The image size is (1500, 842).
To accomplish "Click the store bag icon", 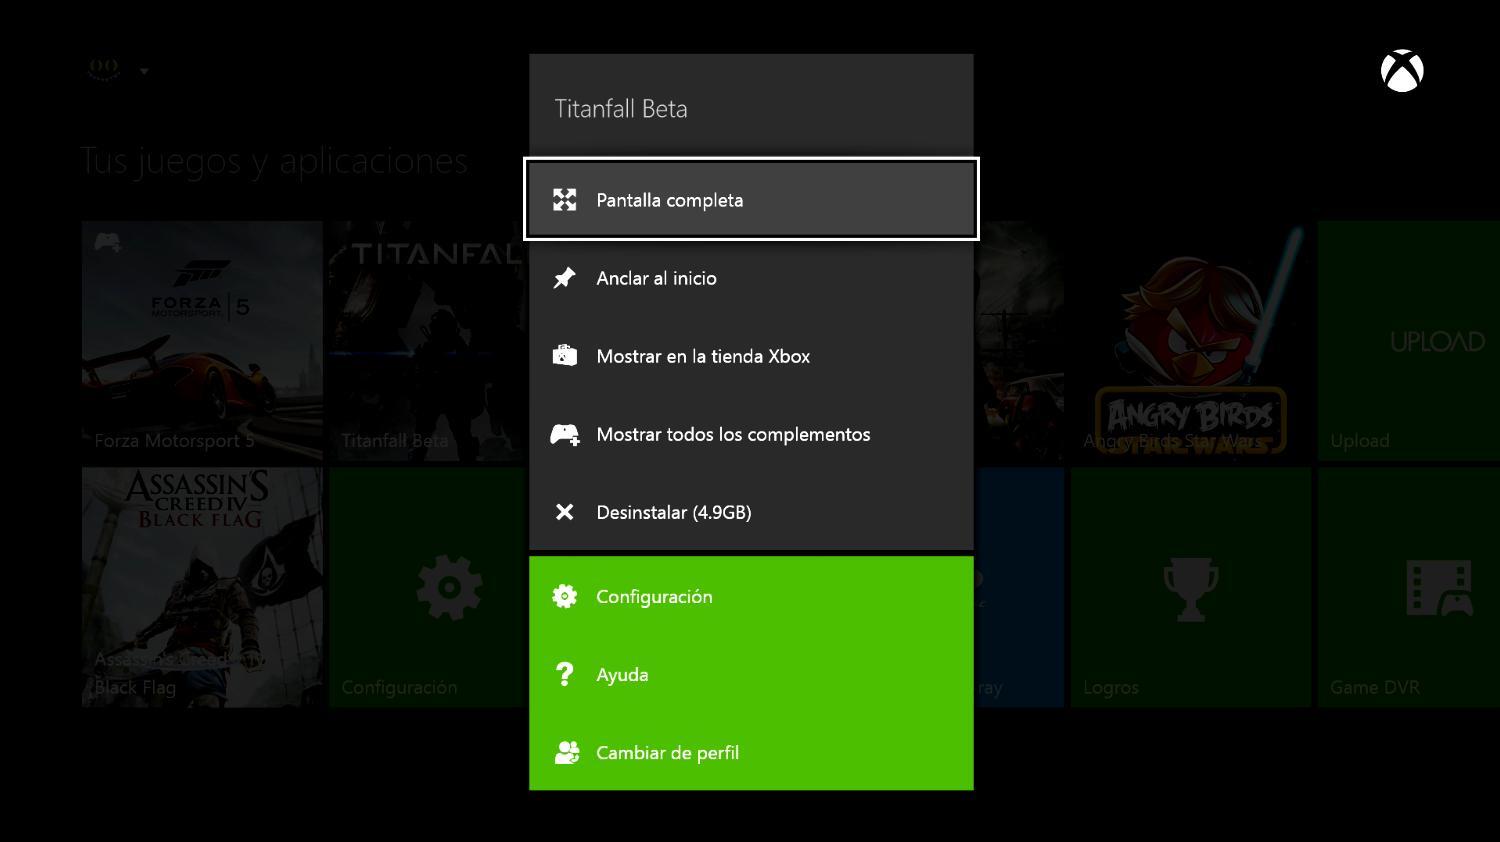I will pos(565,355).
